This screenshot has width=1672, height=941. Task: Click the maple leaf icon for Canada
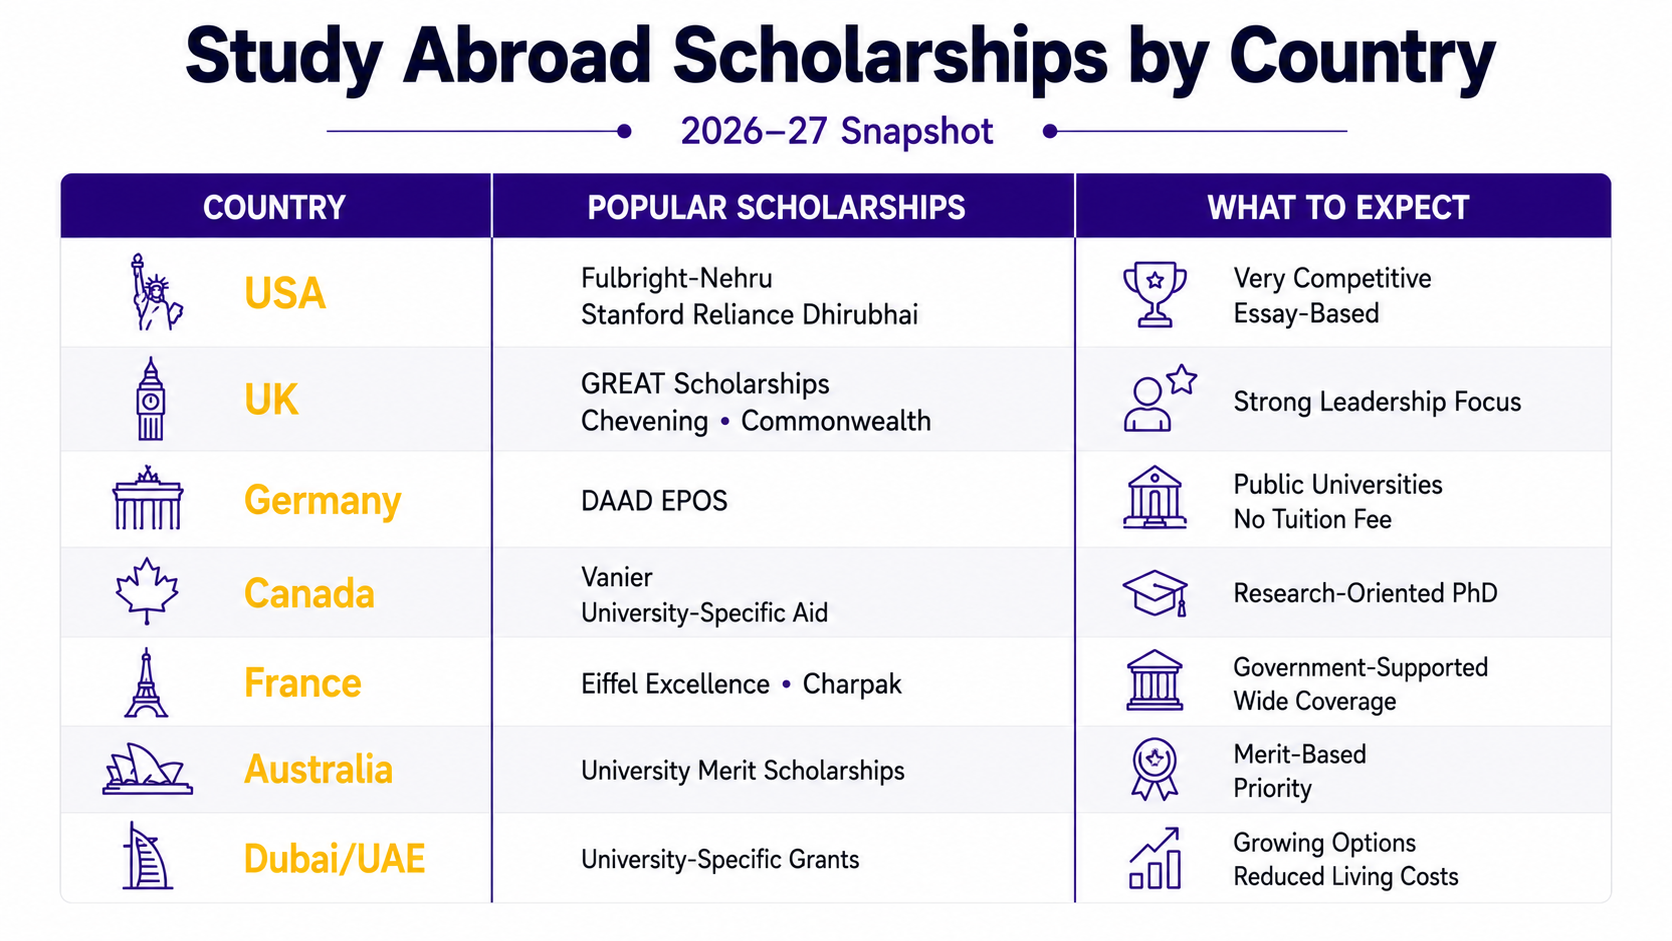click(x=147, y=591)
